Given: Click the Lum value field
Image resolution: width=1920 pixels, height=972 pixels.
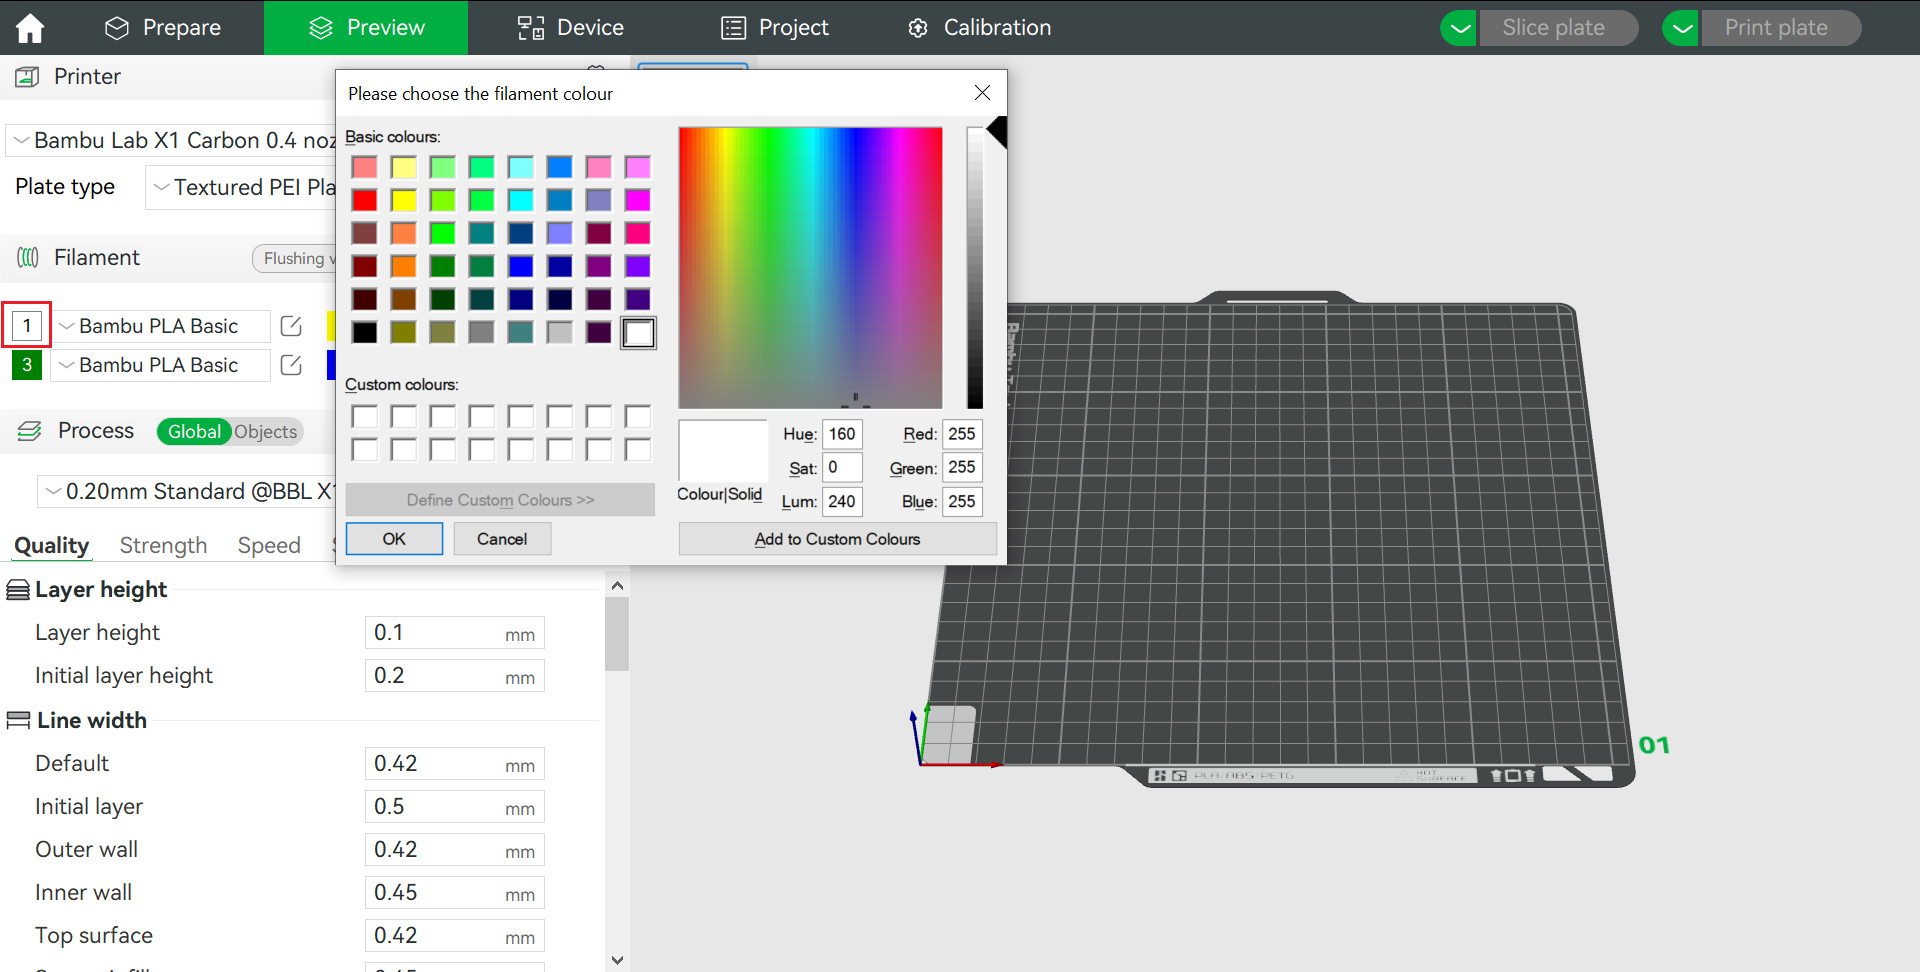Looking at the screenshot, I should coord(842,501).
